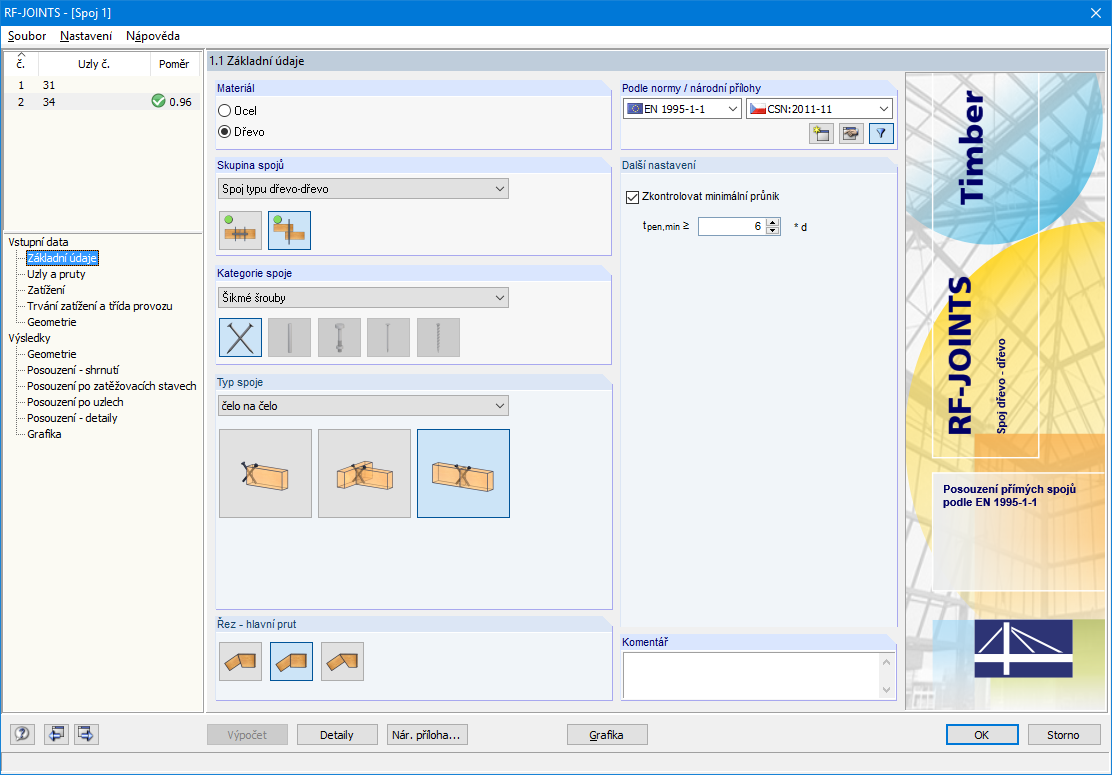Open the Nastavení menu
Viewport: 1112px width, 775px height.
click(x=86, y=36)
